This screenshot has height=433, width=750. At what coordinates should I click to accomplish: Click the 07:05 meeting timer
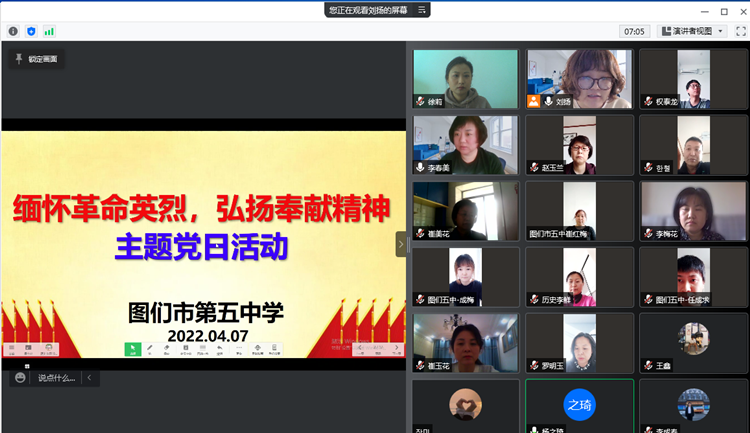(x=634, y=32)
